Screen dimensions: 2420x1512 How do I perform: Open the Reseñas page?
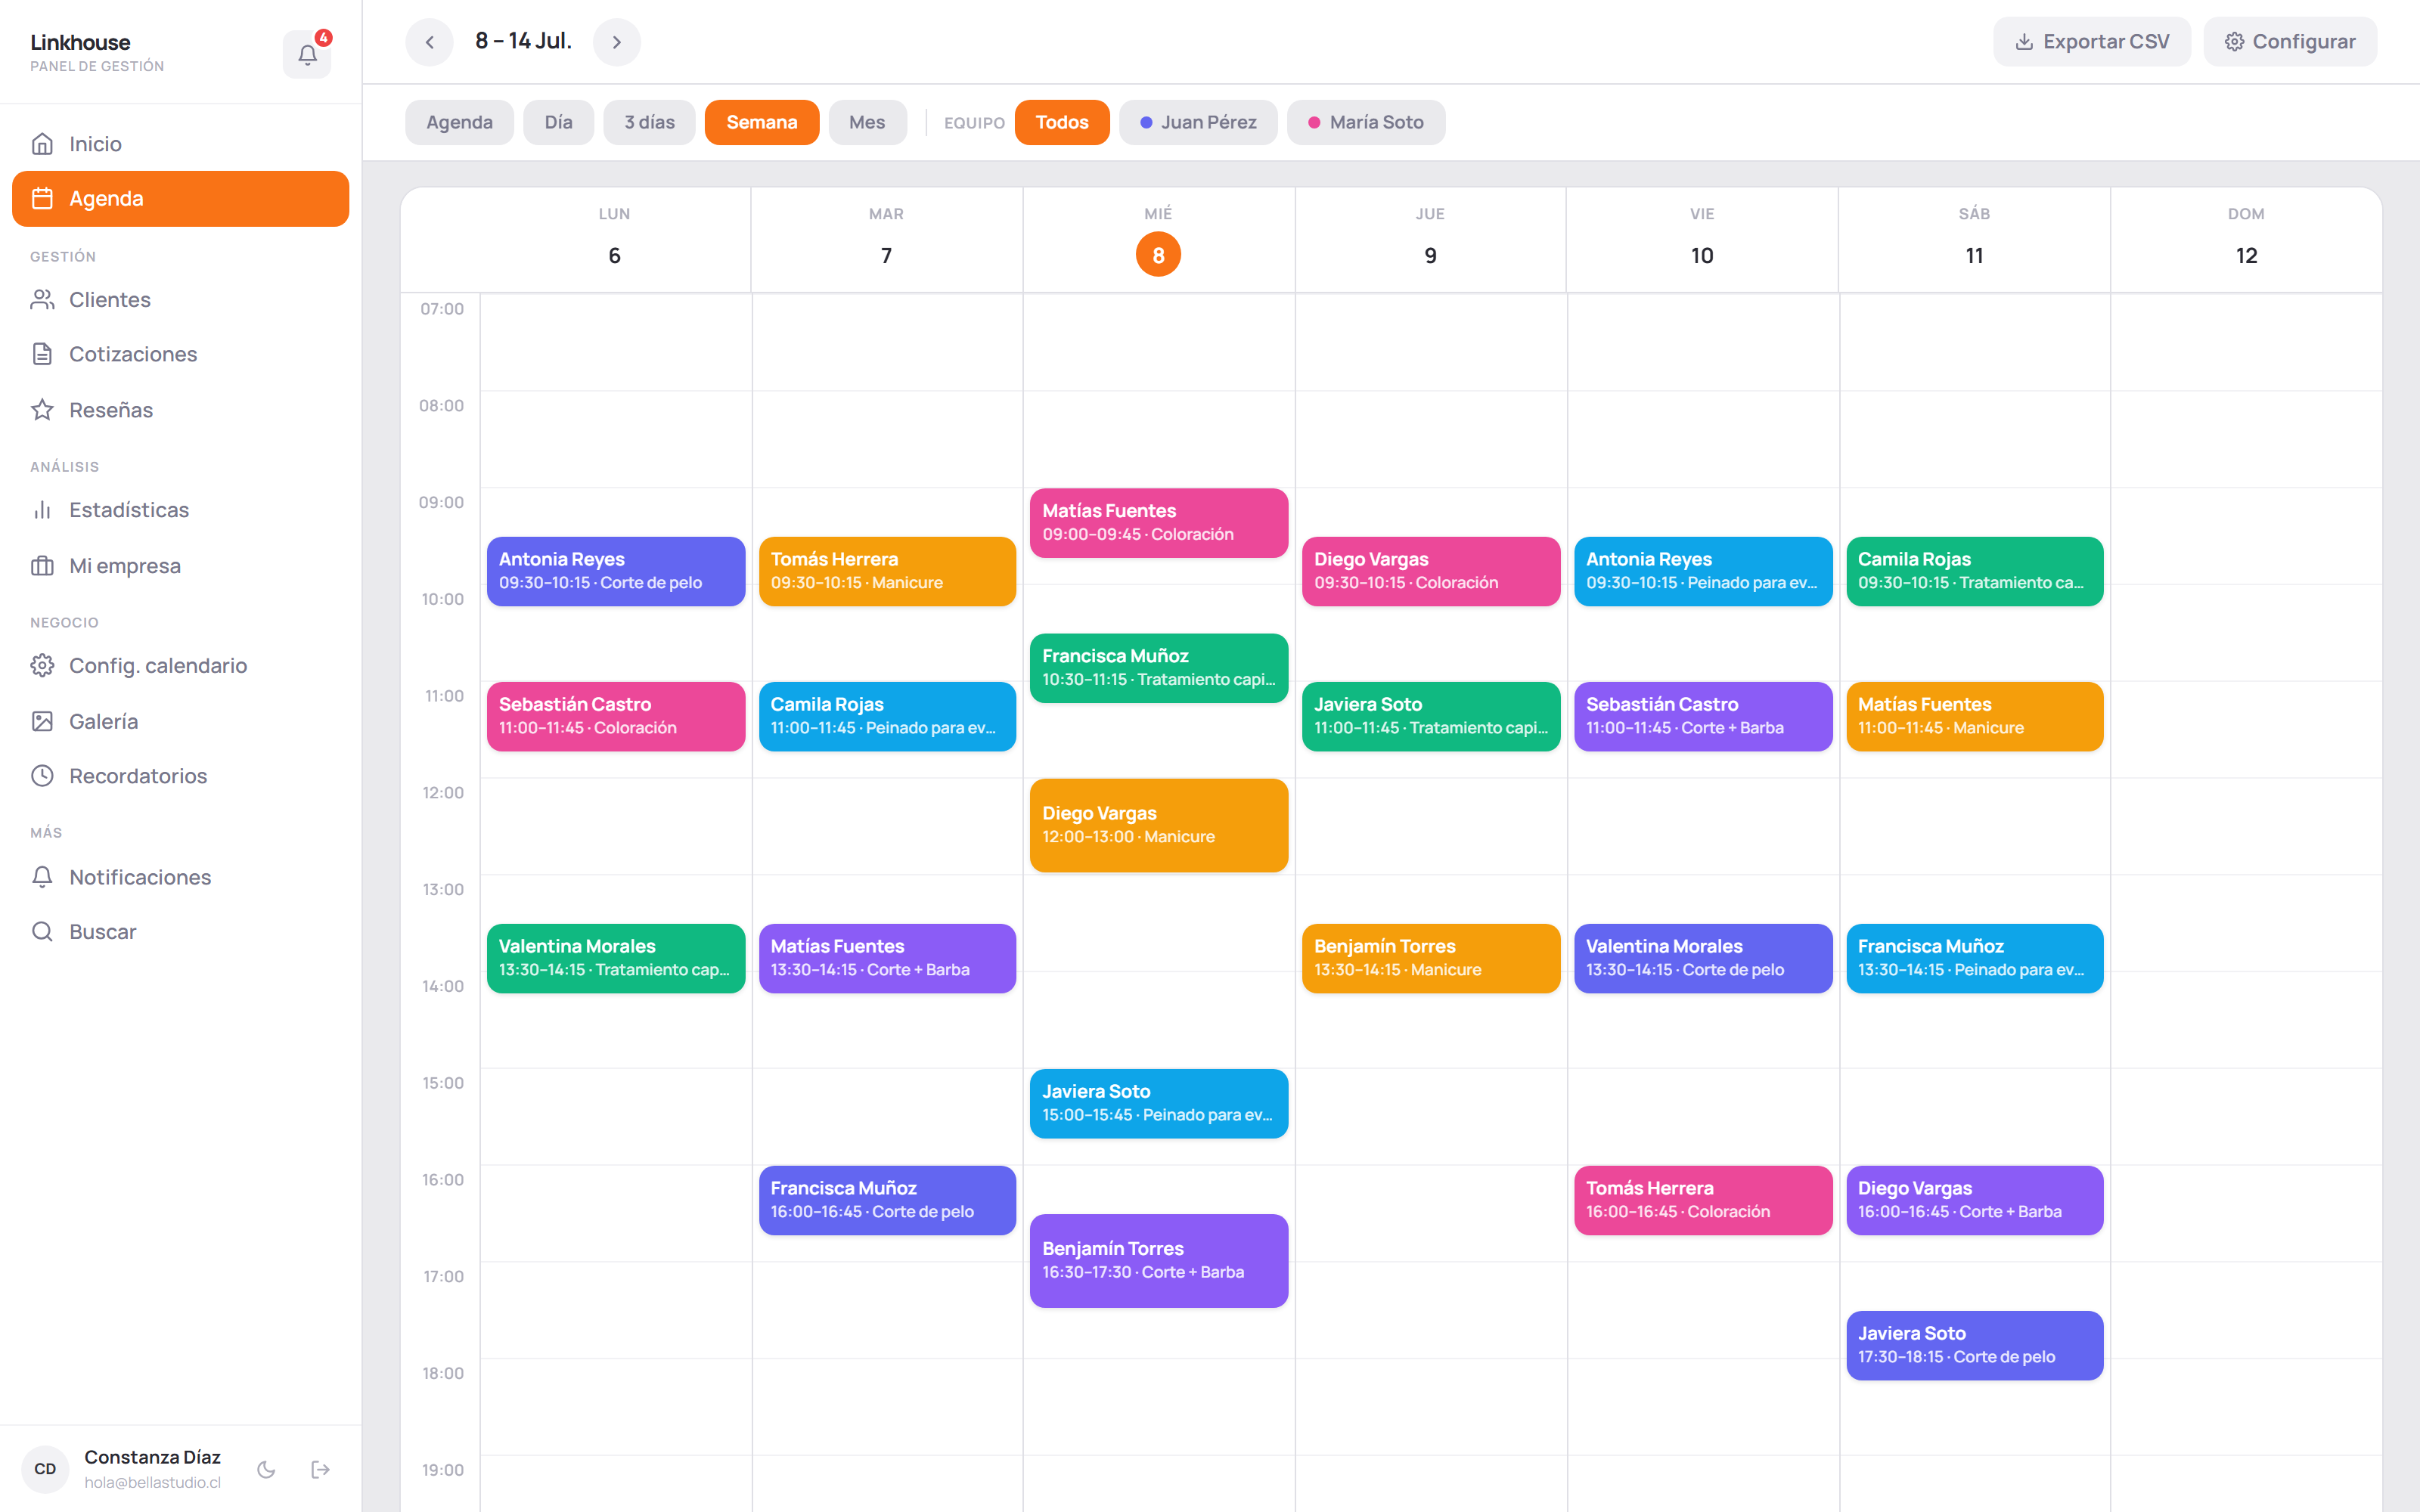(x=180, y=409)
